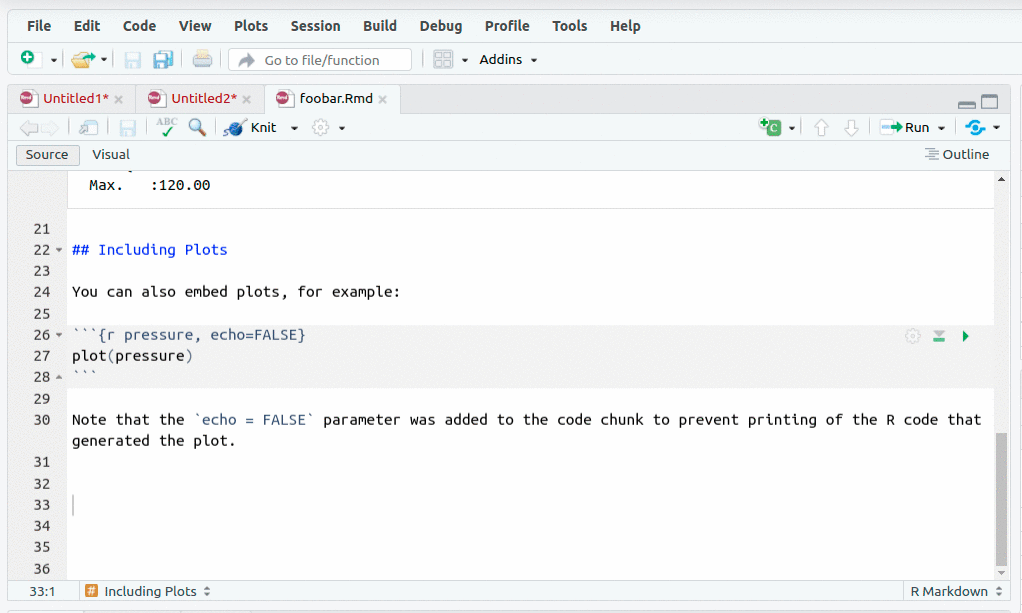The height and width of the screenshot is (613, 1022).
Task: Fold the pressure chunk at line 26
Action: pyautogui.click(x=59, y=335)
